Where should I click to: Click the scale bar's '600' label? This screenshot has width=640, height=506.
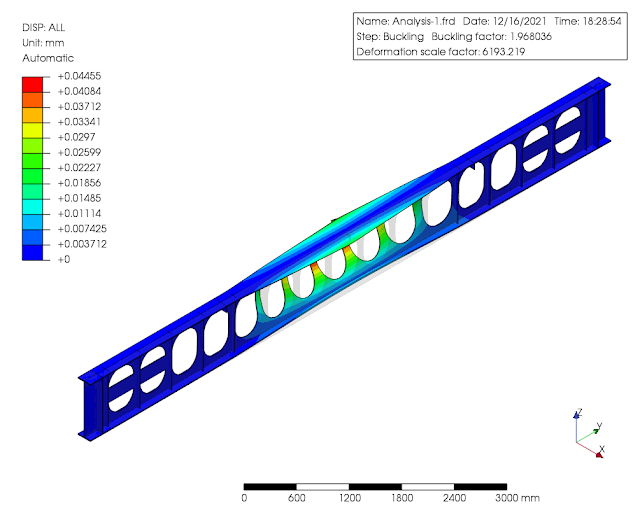click(x=297, y=498)
